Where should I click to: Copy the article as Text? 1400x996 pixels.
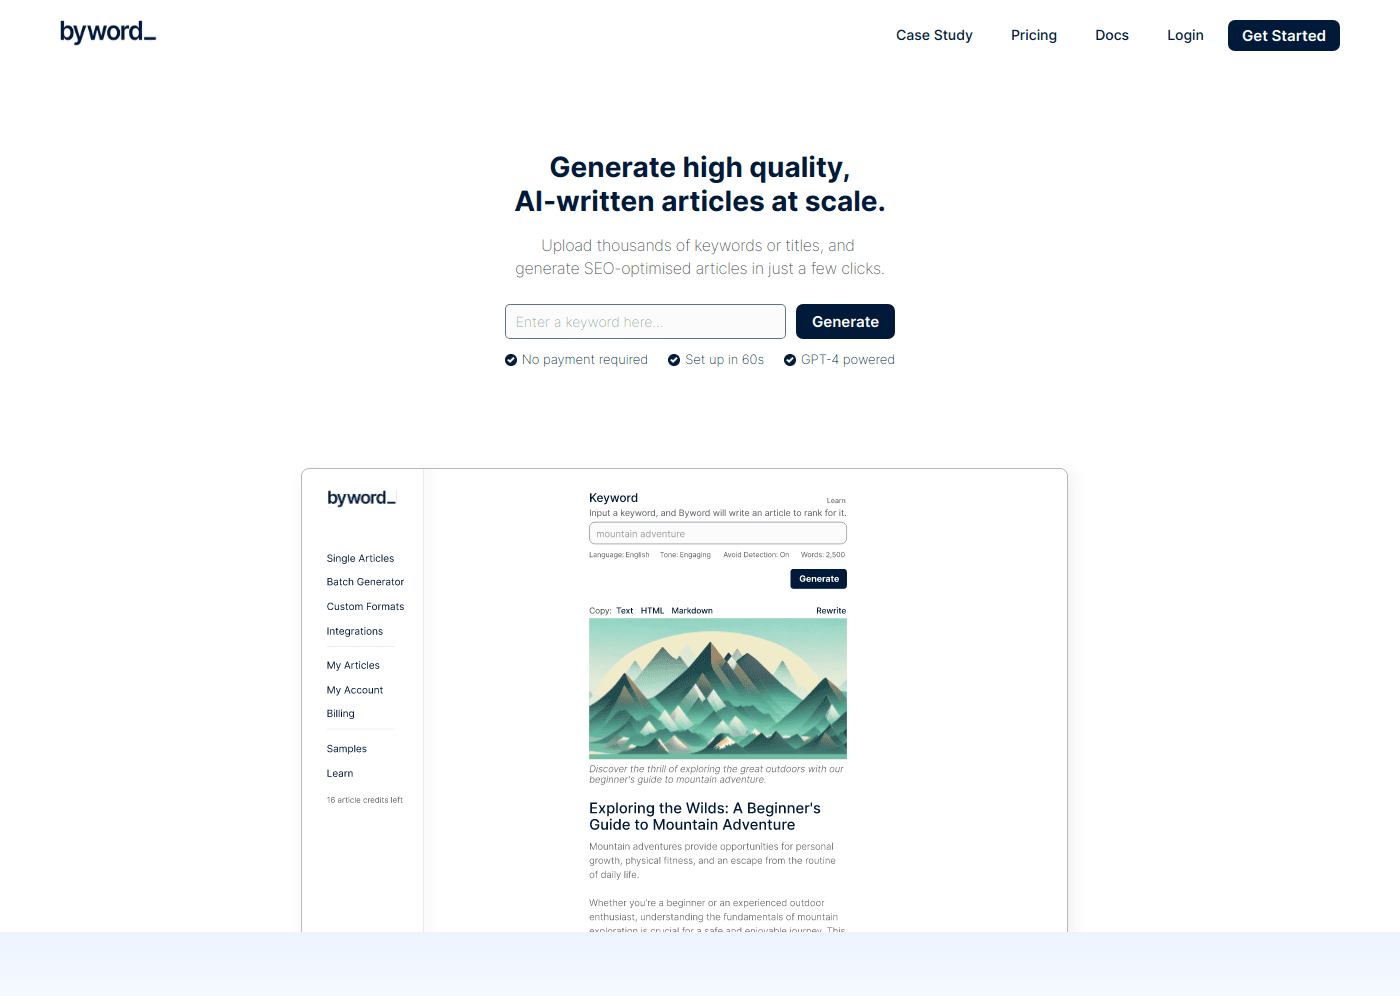624,611
